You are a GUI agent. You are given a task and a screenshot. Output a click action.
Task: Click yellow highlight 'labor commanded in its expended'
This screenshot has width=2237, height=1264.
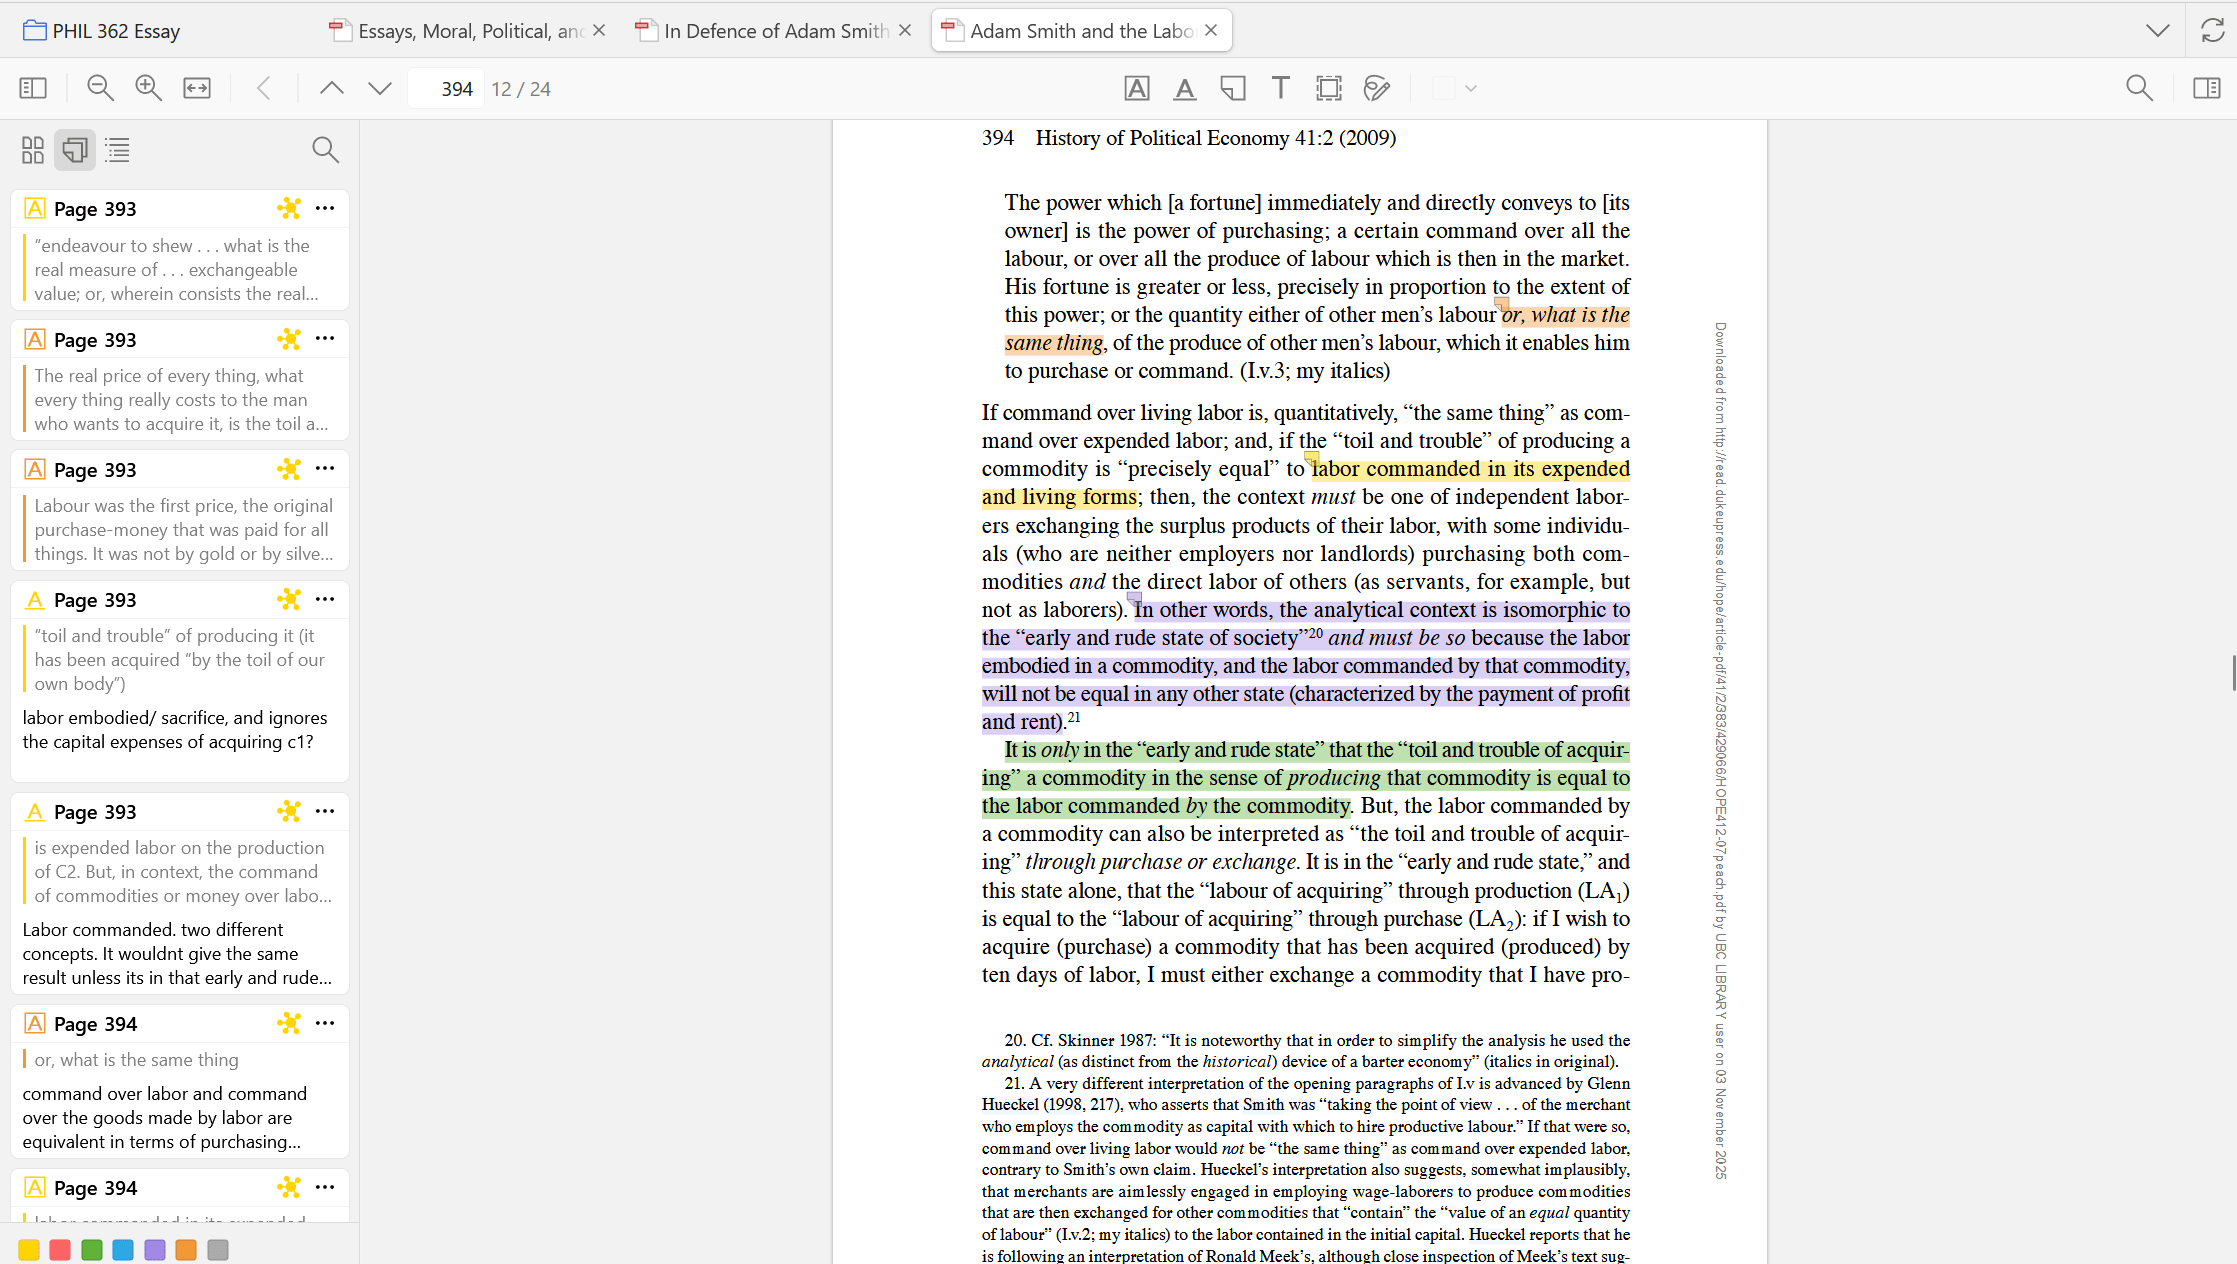point(1470,469)
